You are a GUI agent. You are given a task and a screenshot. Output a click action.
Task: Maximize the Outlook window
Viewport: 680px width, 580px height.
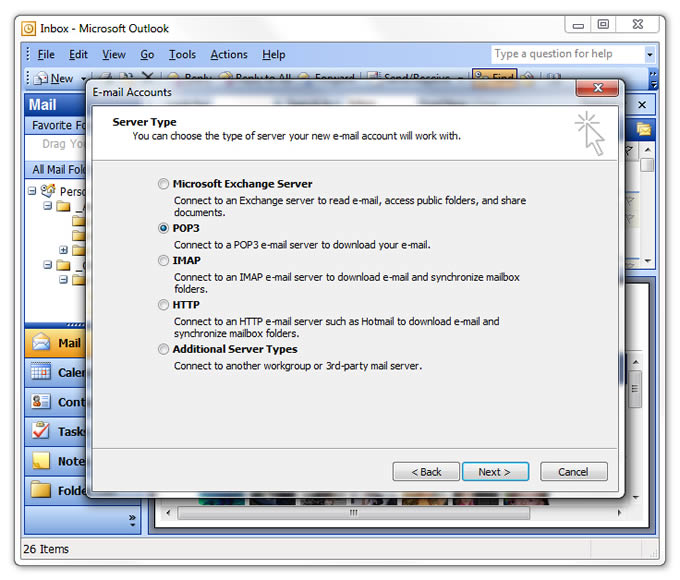[x=603, y=25]
